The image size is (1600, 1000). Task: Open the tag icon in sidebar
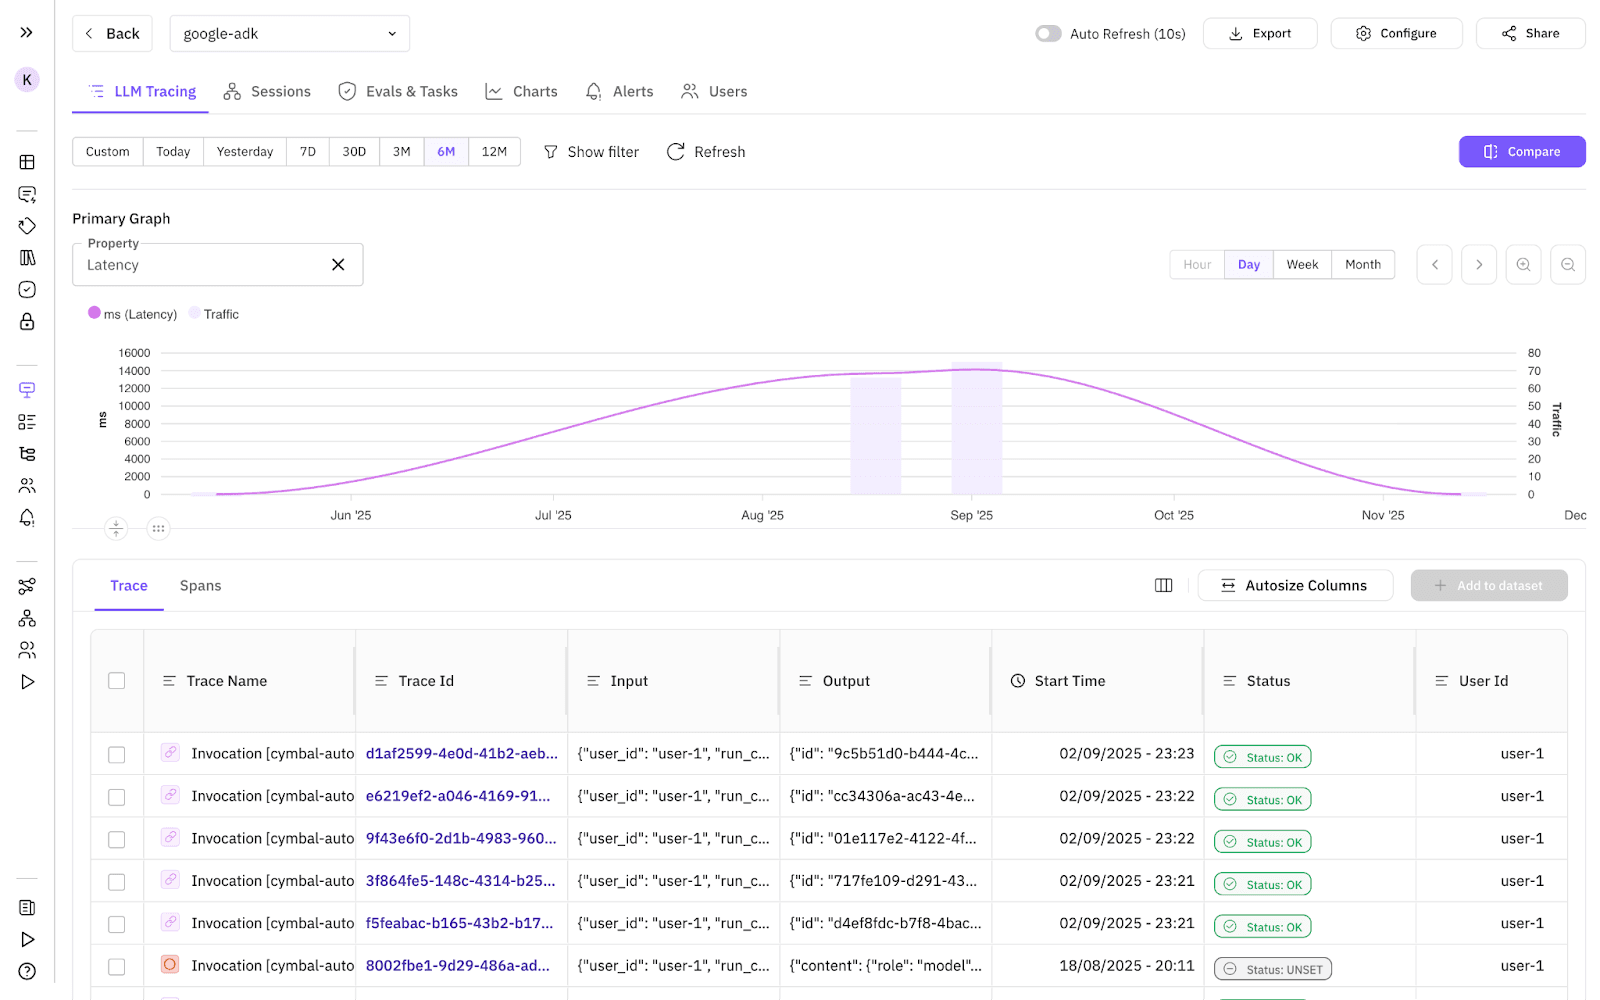(x=27, y=226)
